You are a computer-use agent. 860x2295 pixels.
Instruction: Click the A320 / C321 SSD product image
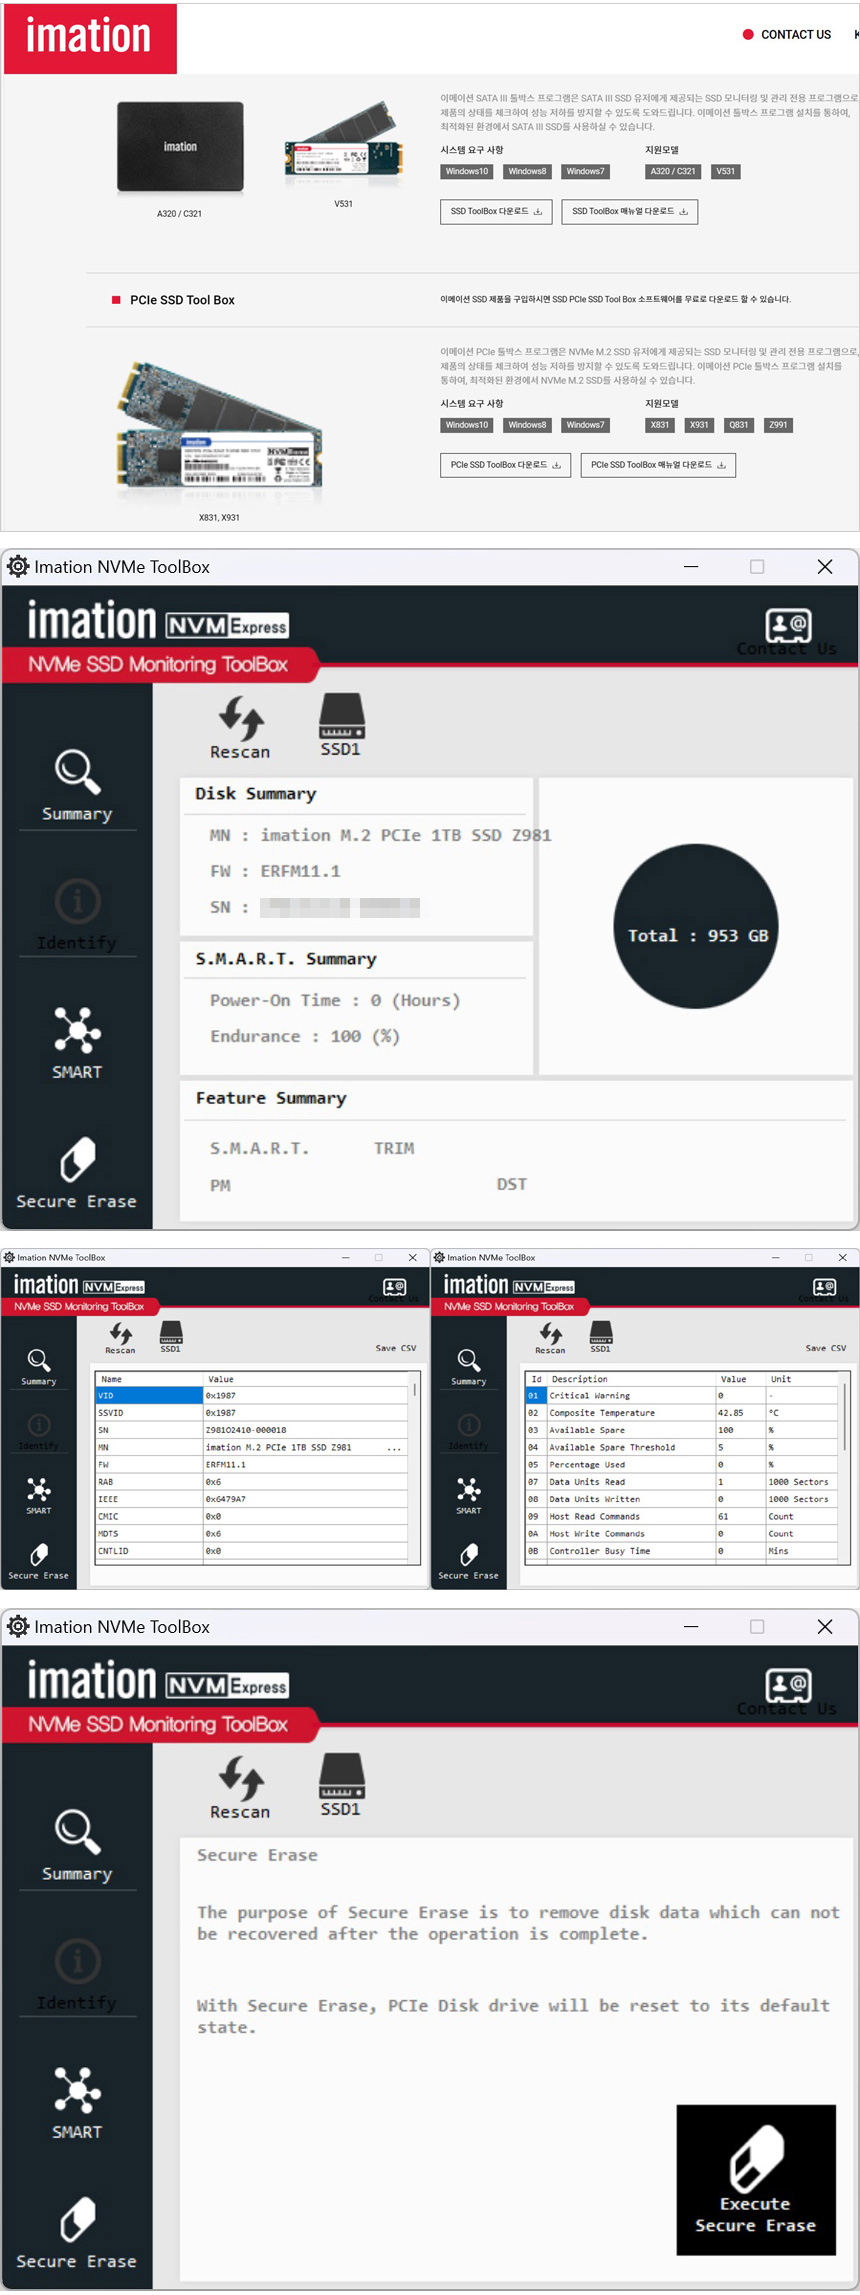click(180, 148)
